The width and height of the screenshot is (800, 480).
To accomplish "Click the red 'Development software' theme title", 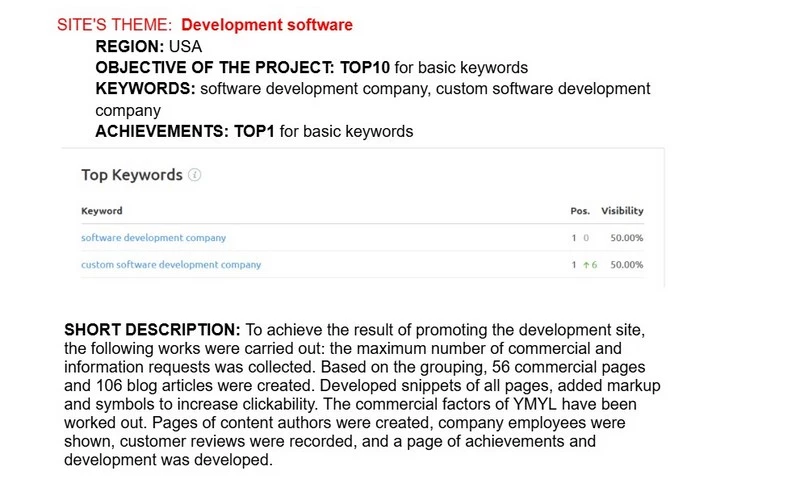I will [x=267, y=25].
